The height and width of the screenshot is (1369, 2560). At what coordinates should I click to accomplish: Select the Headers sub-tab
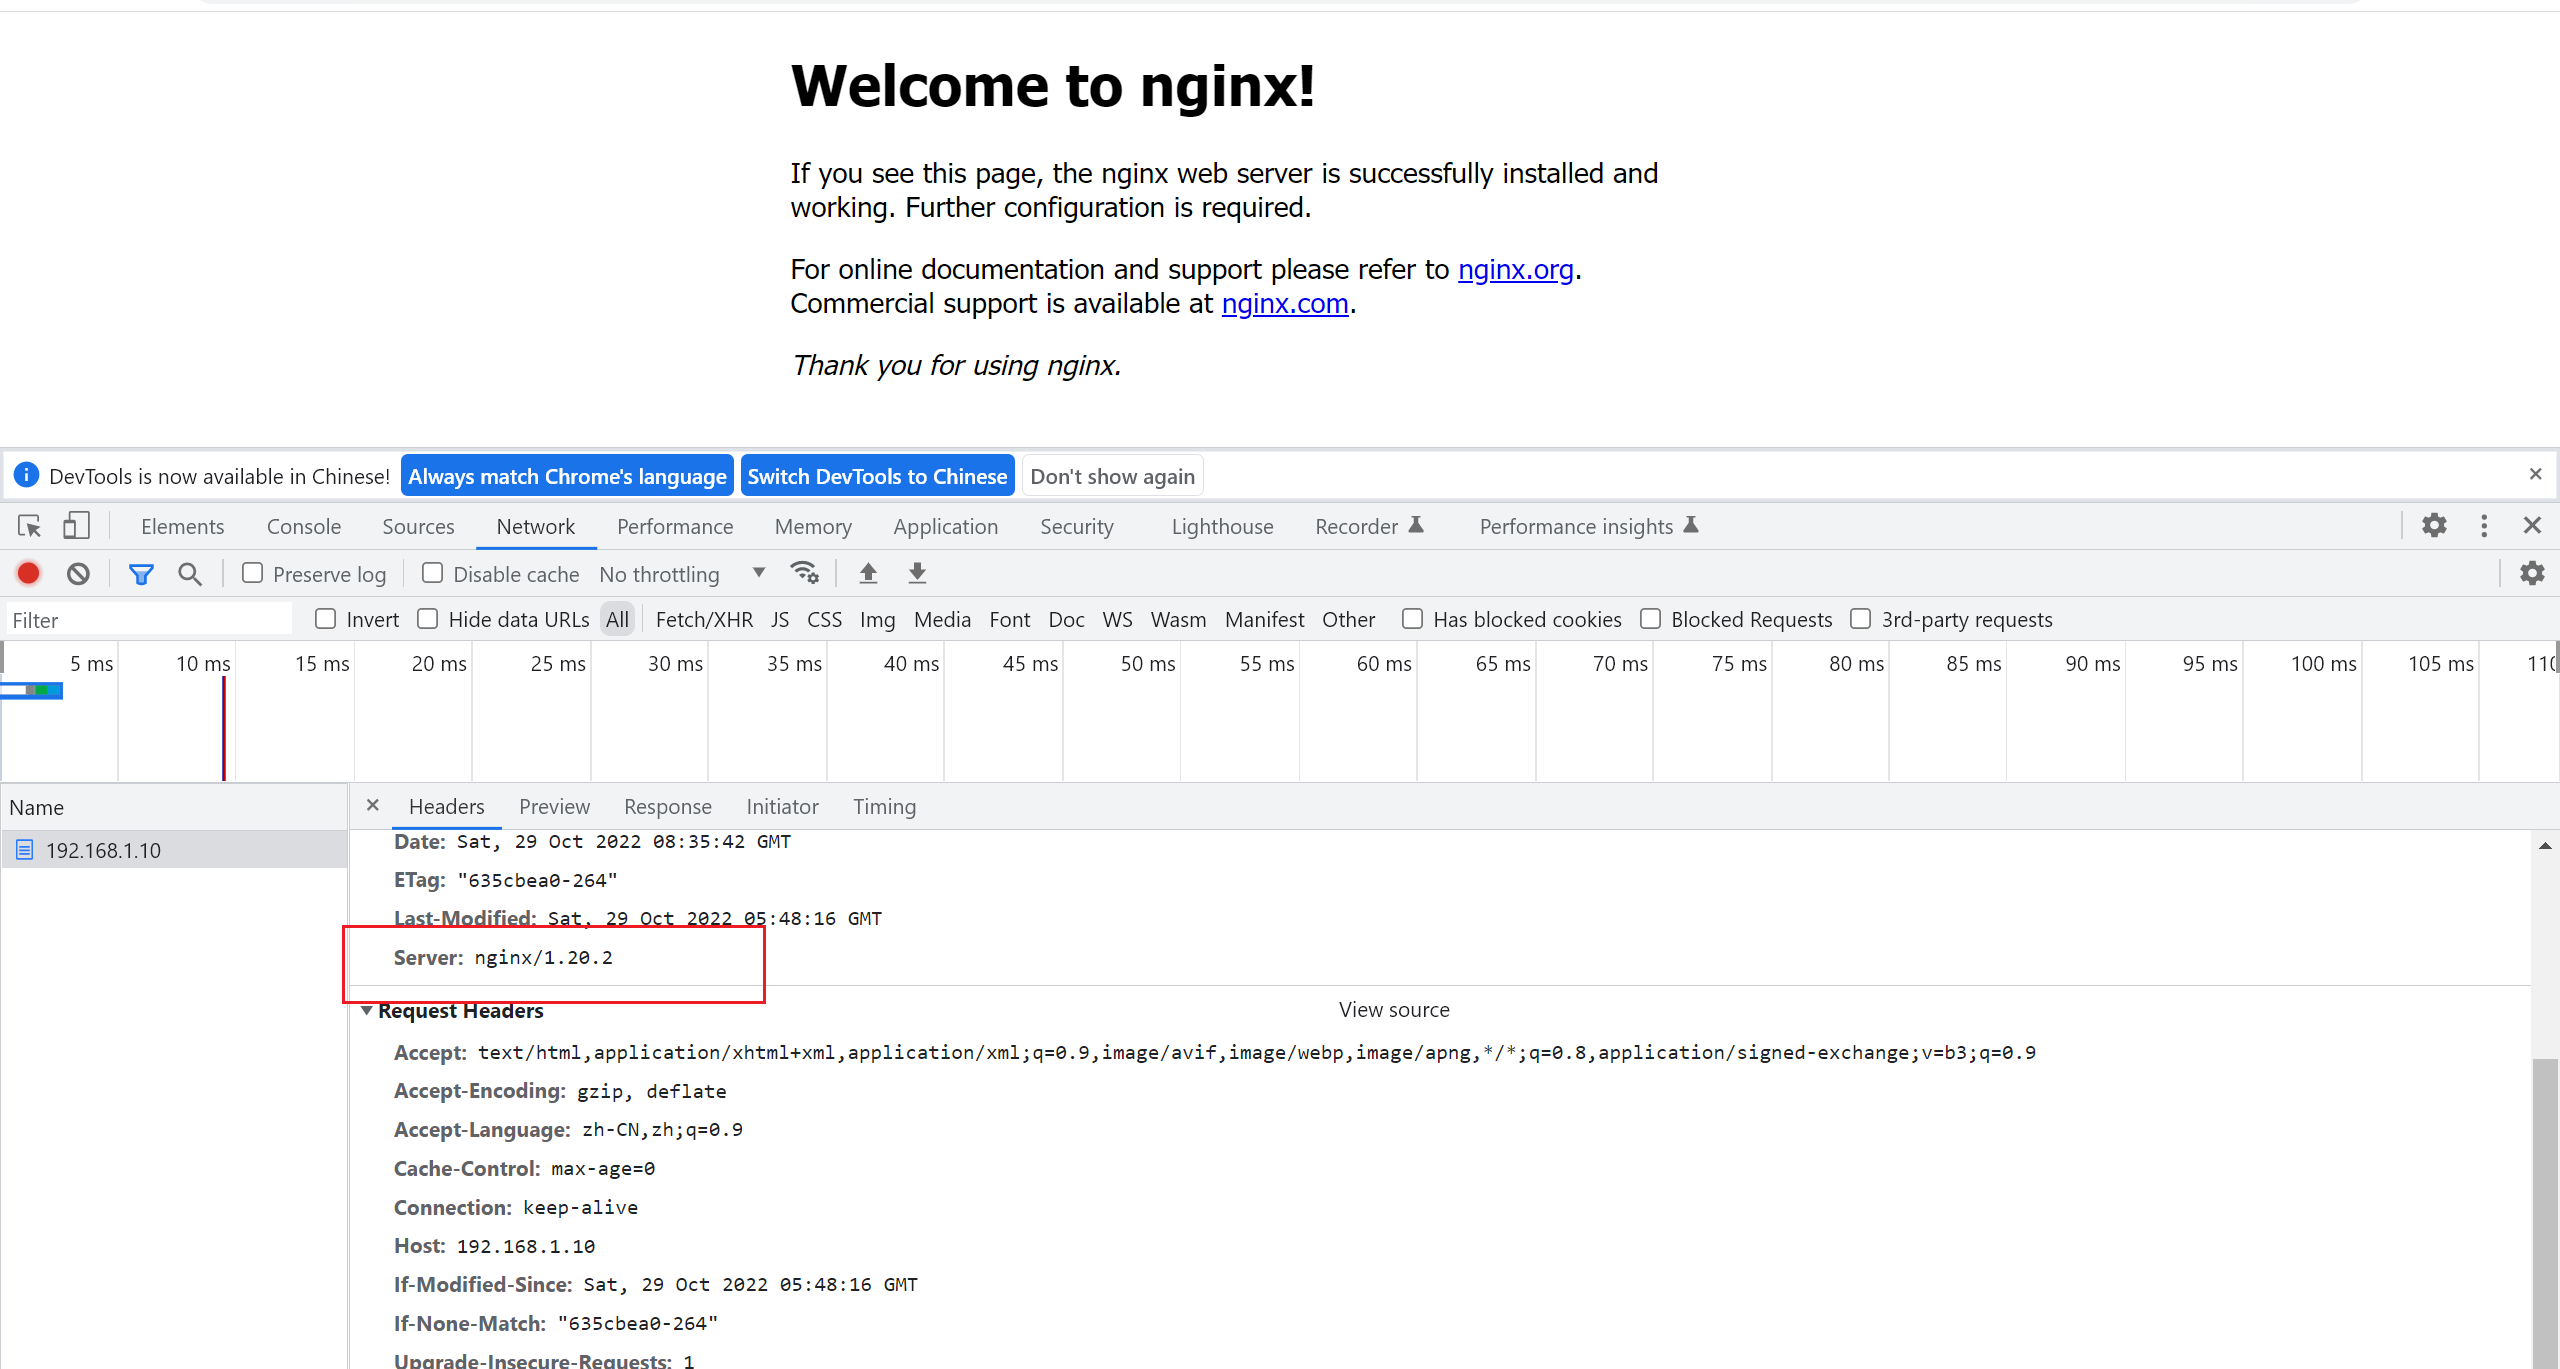(446, 806)
